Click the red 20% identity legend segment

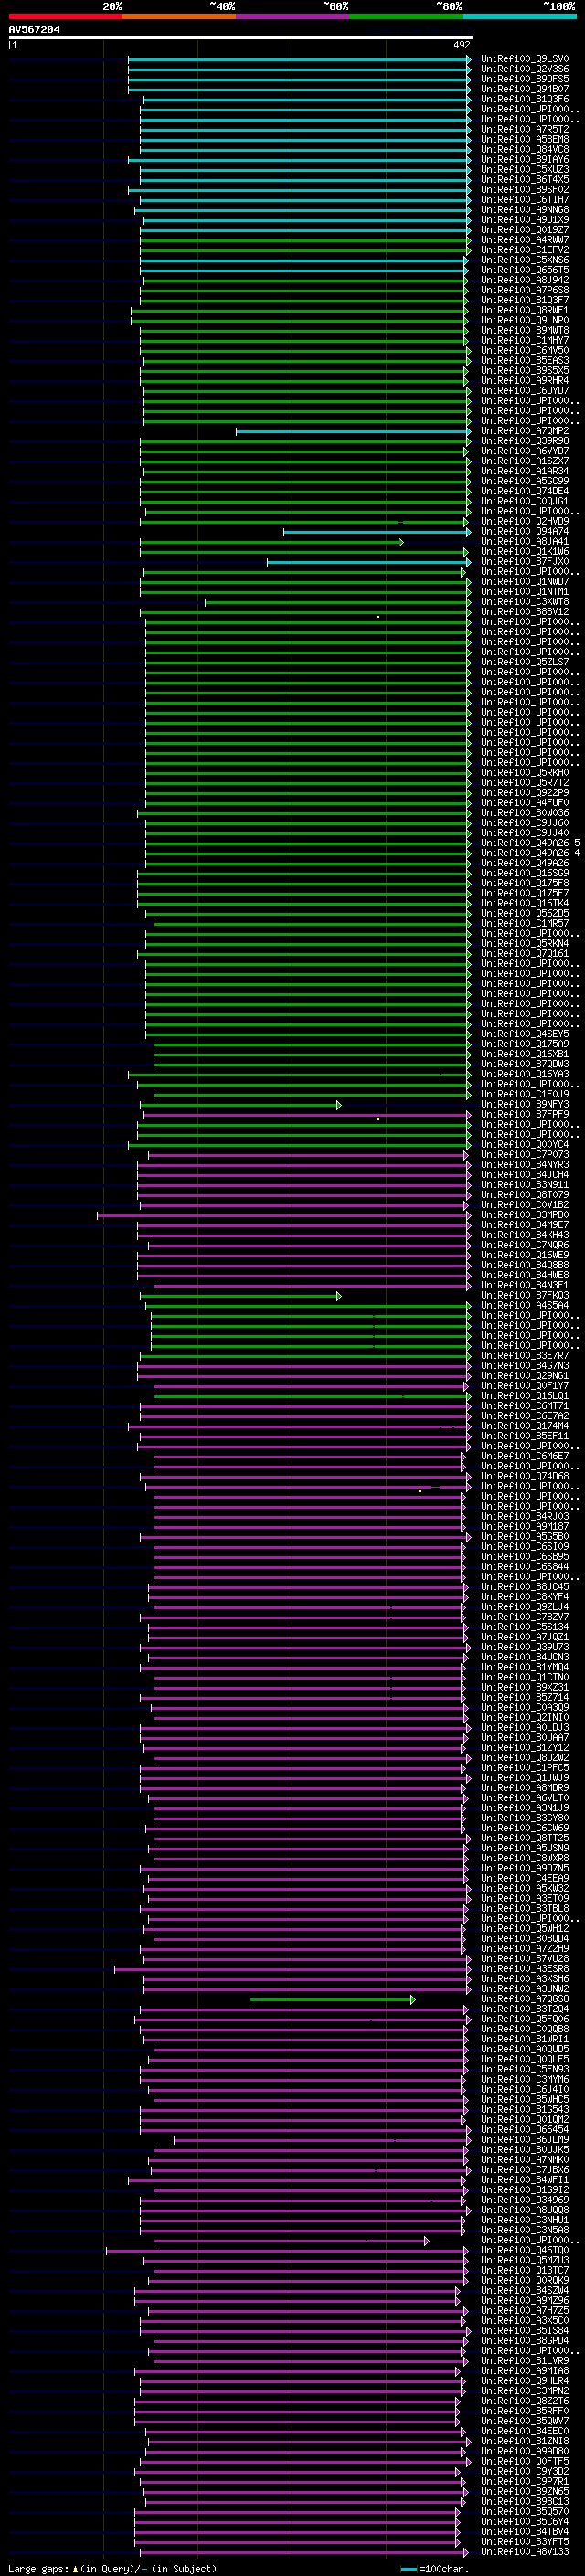[x=66, y=16]
